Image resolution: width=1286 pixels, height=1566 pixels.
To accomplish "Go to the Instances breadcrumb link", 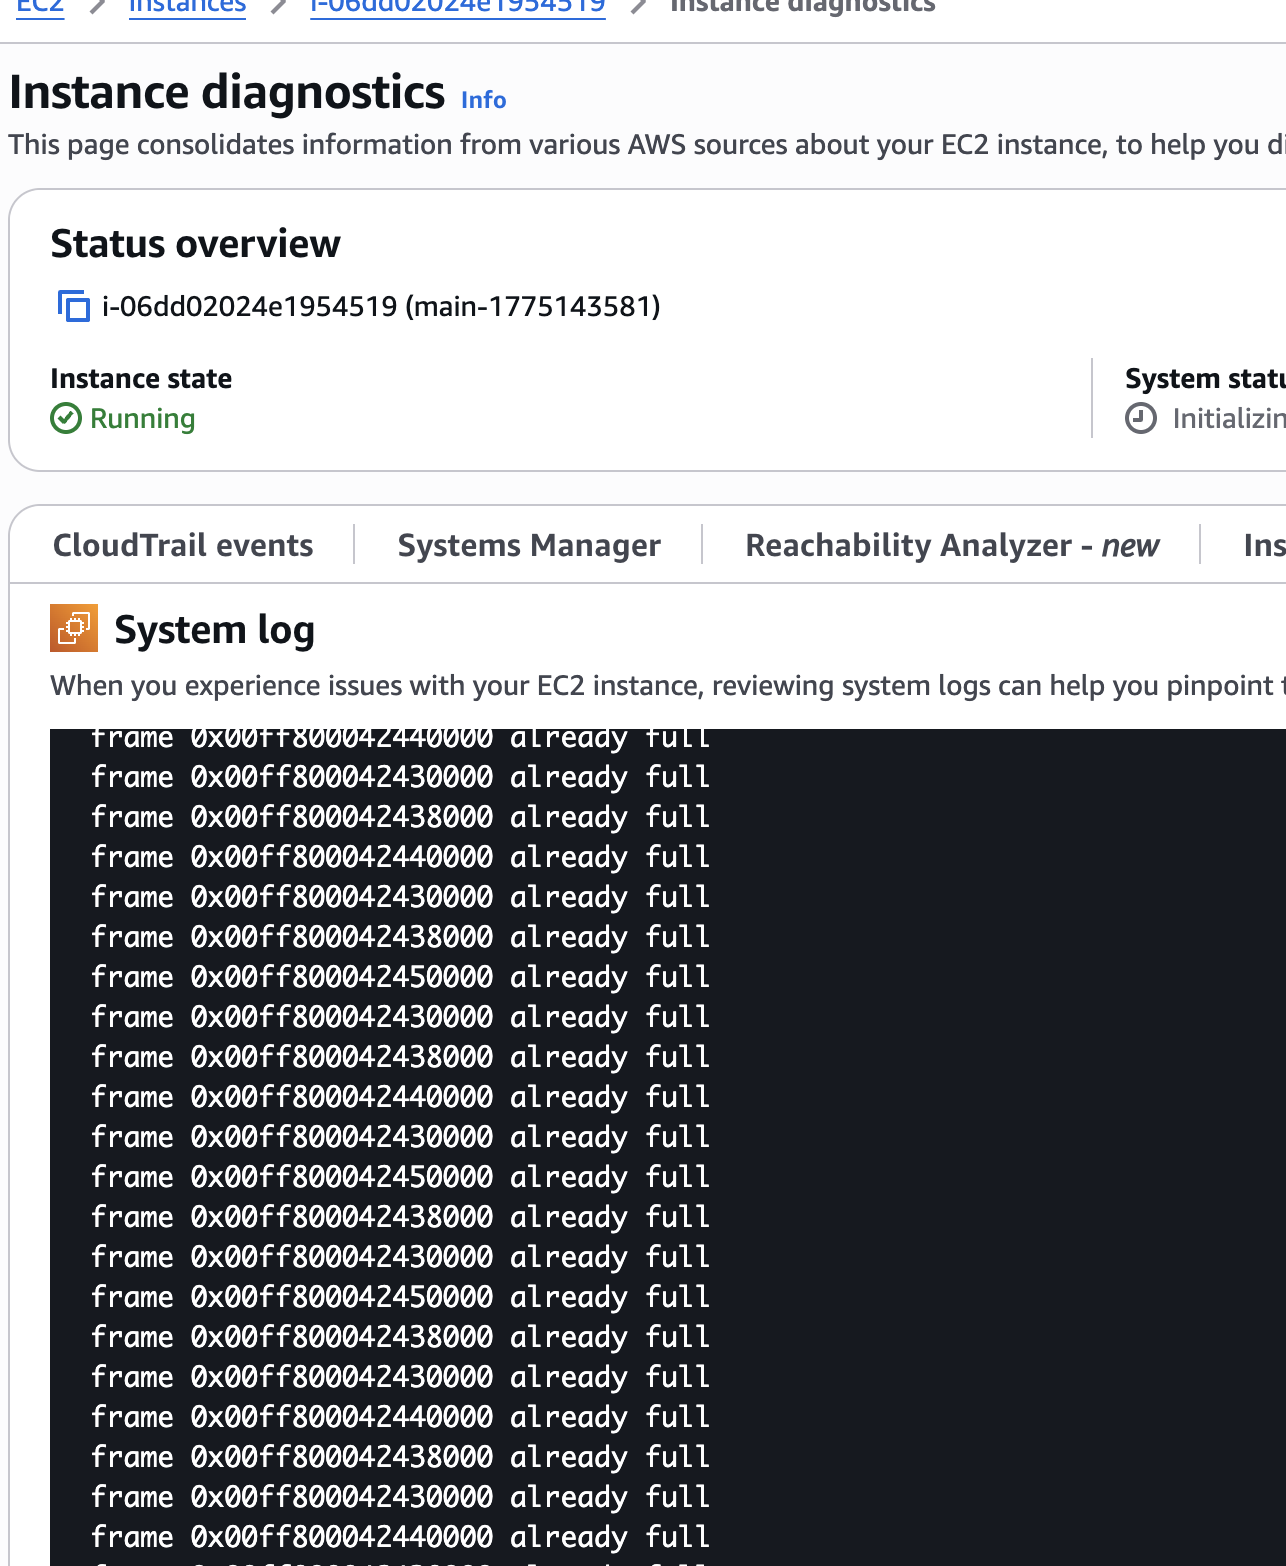I will click(x=187, y=7).
